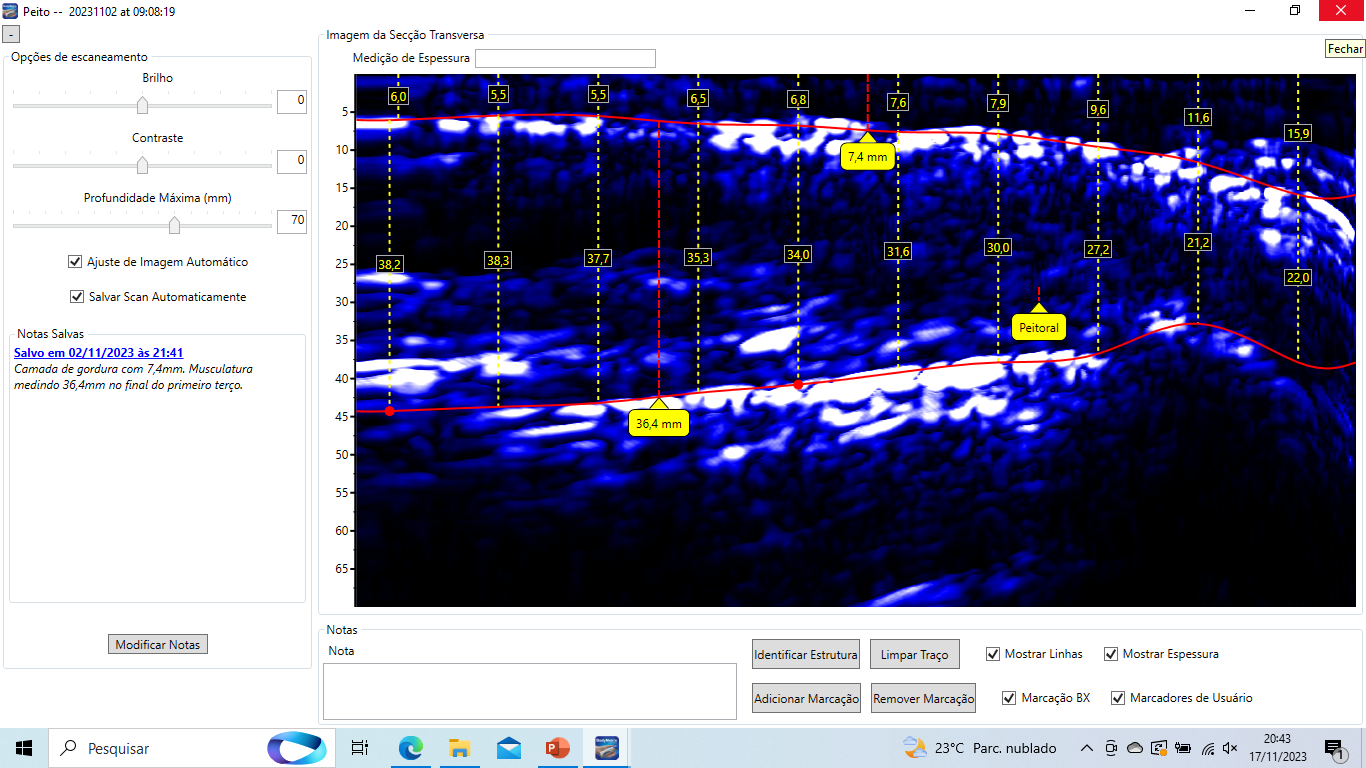The height and width of the screenshot is (768, 1366).
Task: Open the Mail app in taskbar
Action: click(508, 748)
